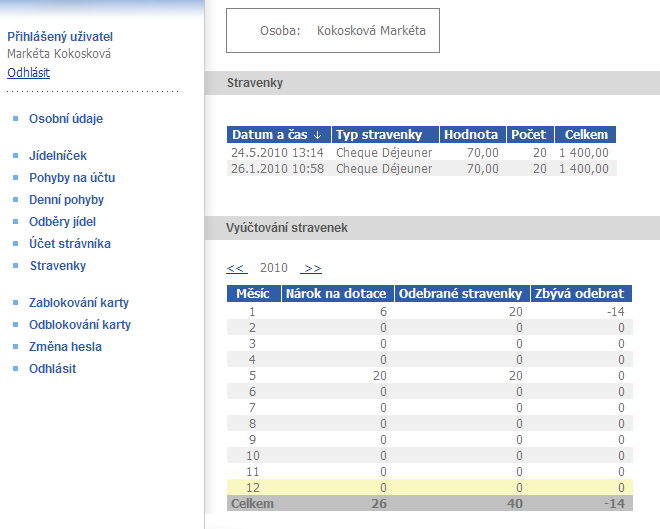This screenshot has height=529, width=660.
Task: Click the -14 value in month 1 row
Action: (615, 312)
